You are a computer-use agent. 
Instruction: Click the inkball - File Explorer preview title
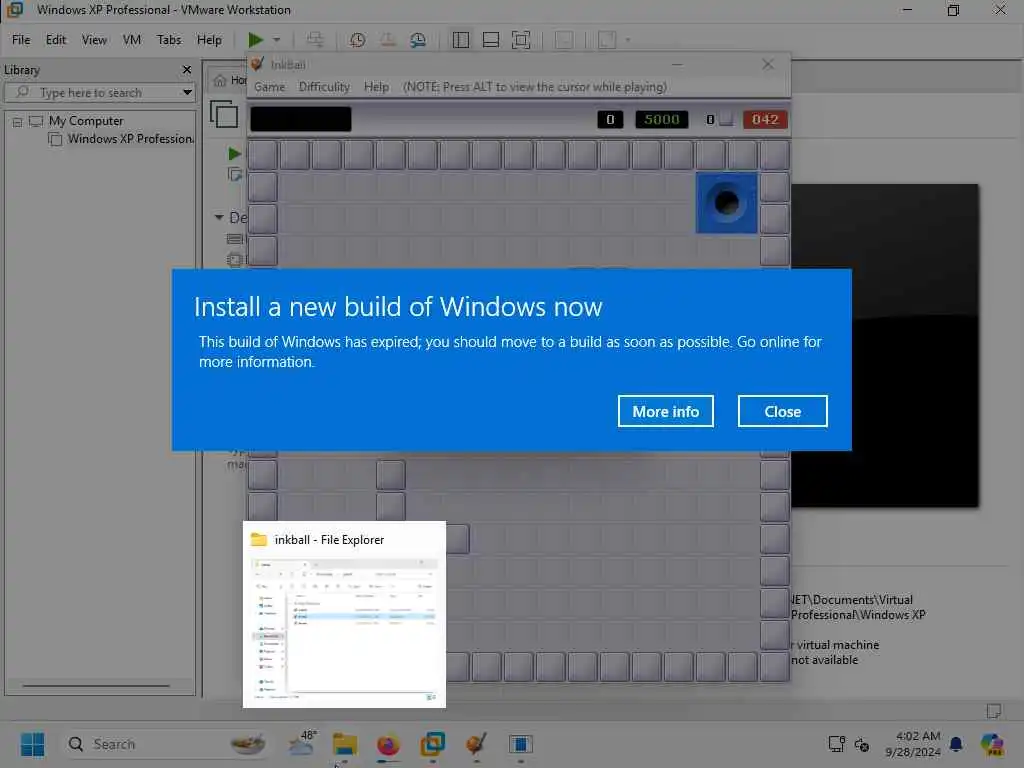coord(329,539)
